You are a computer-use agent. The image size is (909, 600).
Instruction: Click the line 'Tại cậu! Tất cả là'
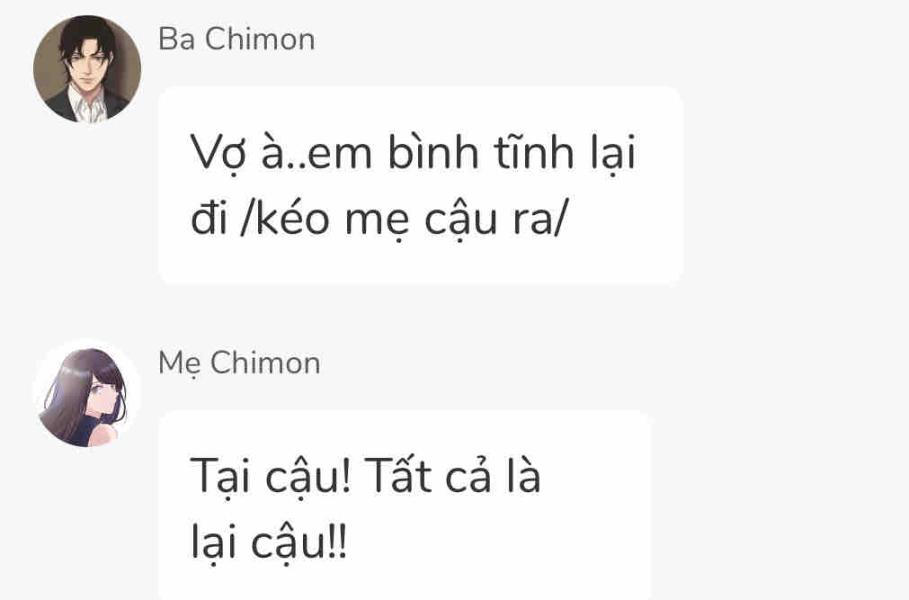click(x=365, y=477)
